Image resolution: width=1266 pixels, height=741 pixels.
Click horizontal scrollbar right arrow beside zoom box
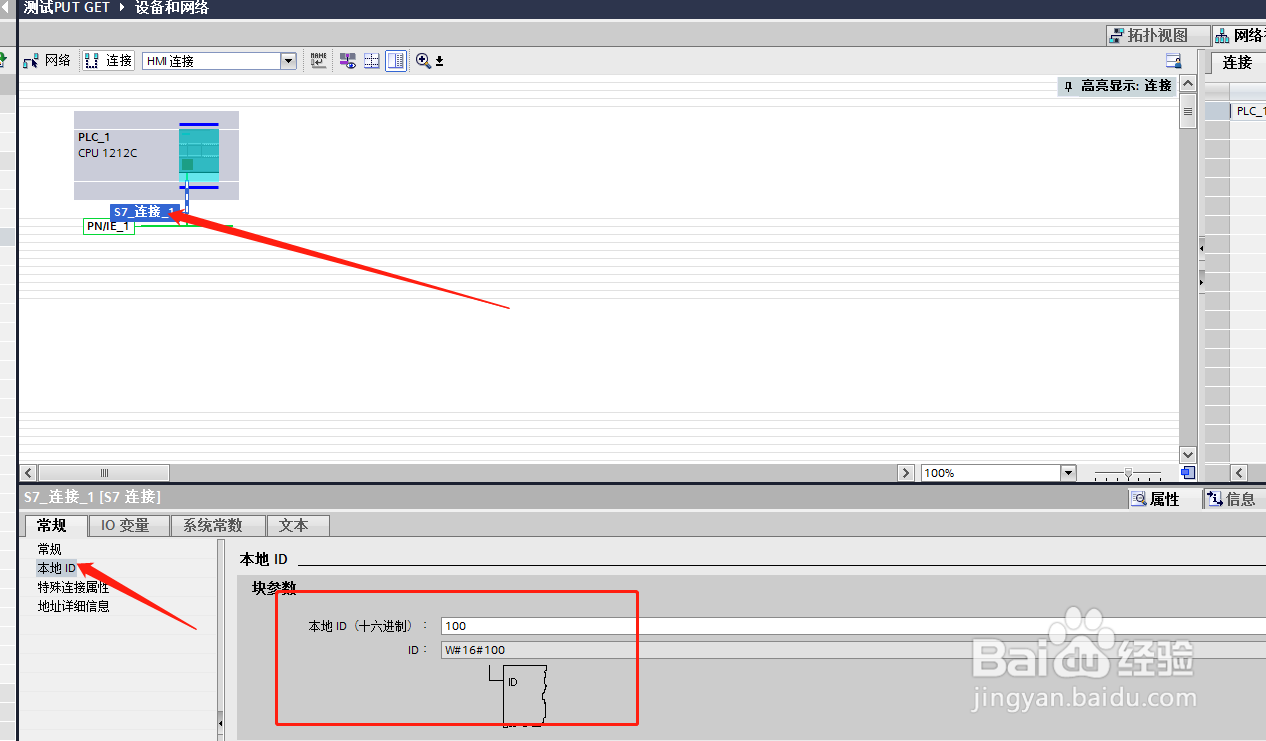click(x=906, y=473)
